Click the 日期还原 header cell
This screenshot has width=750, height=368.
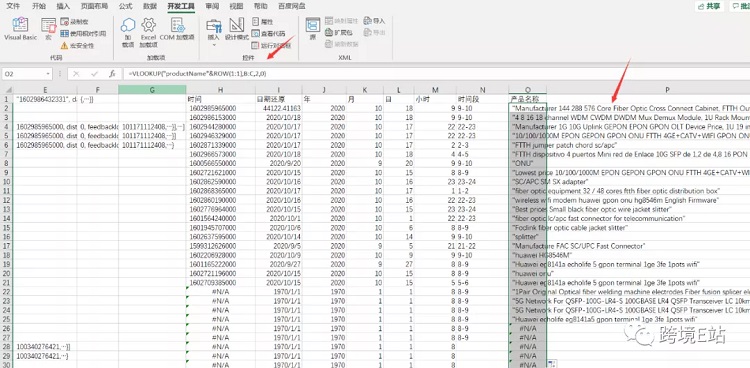[x=279, y=100]
